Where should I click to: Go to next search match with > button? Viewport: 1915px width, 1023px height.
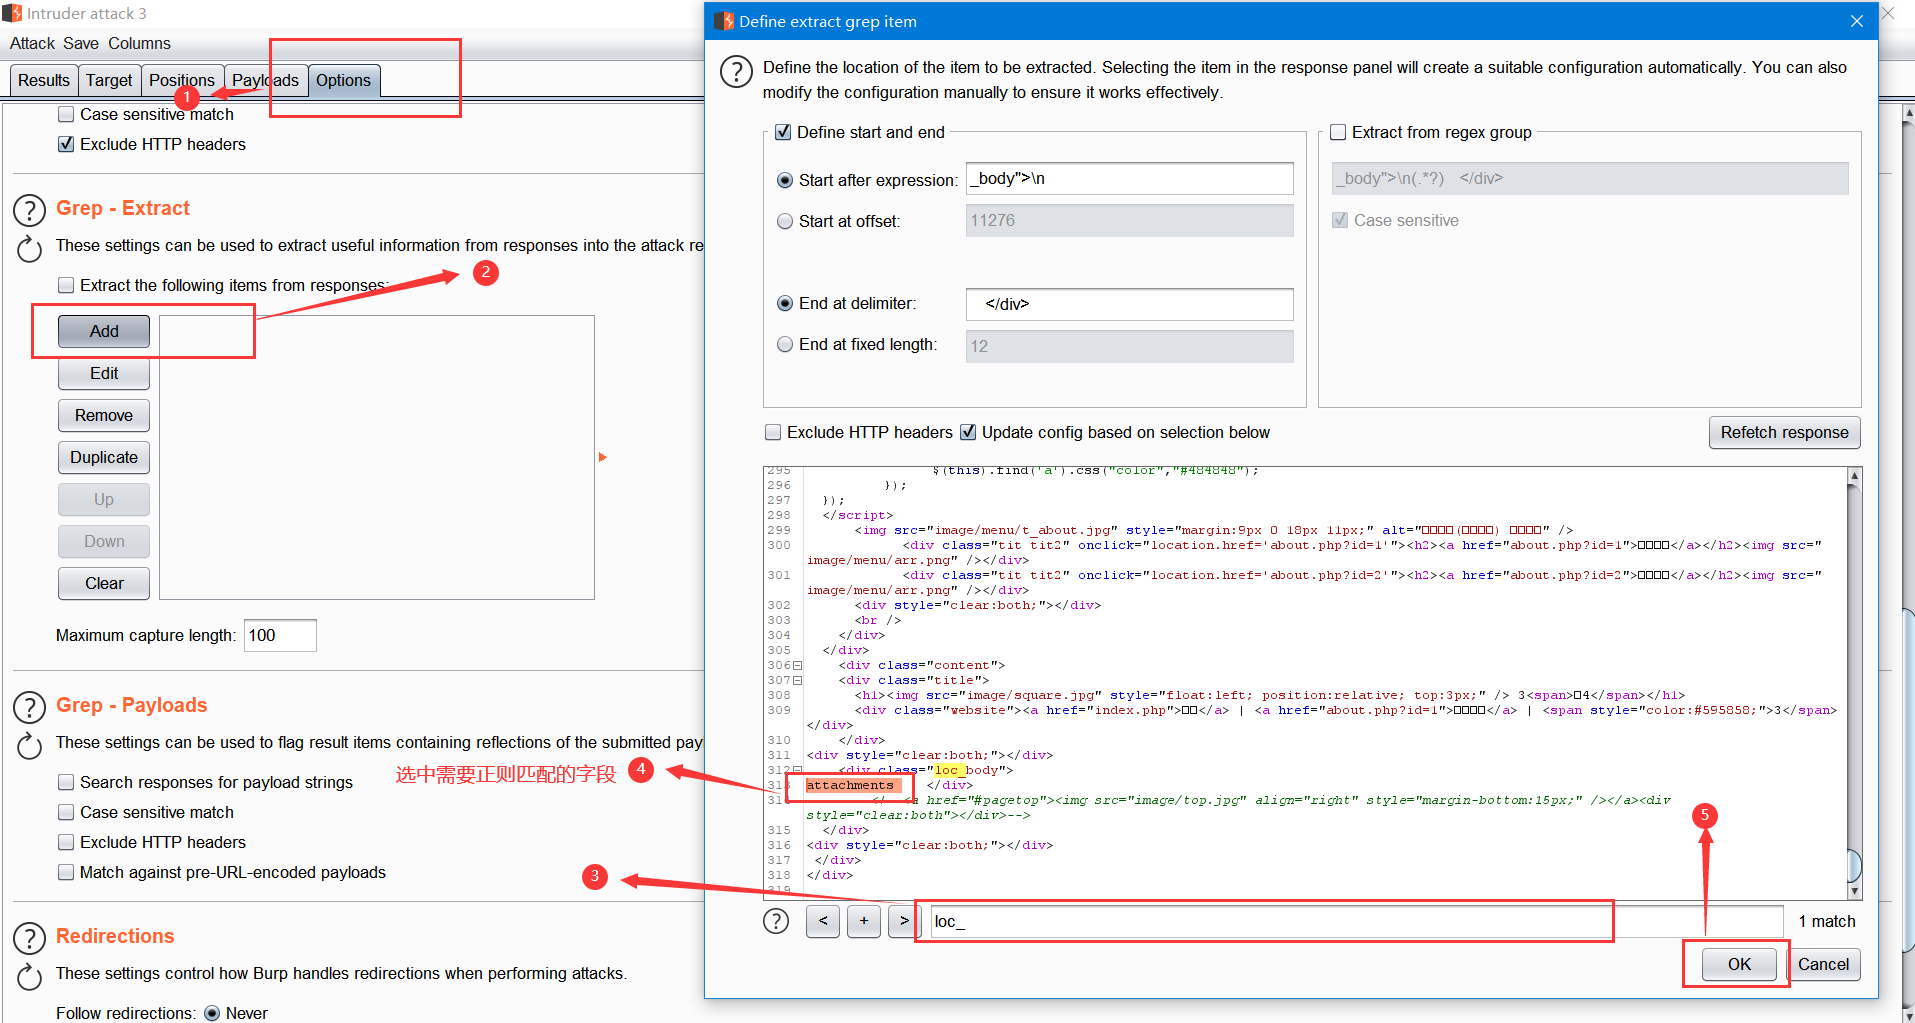[x=903, y=921]
